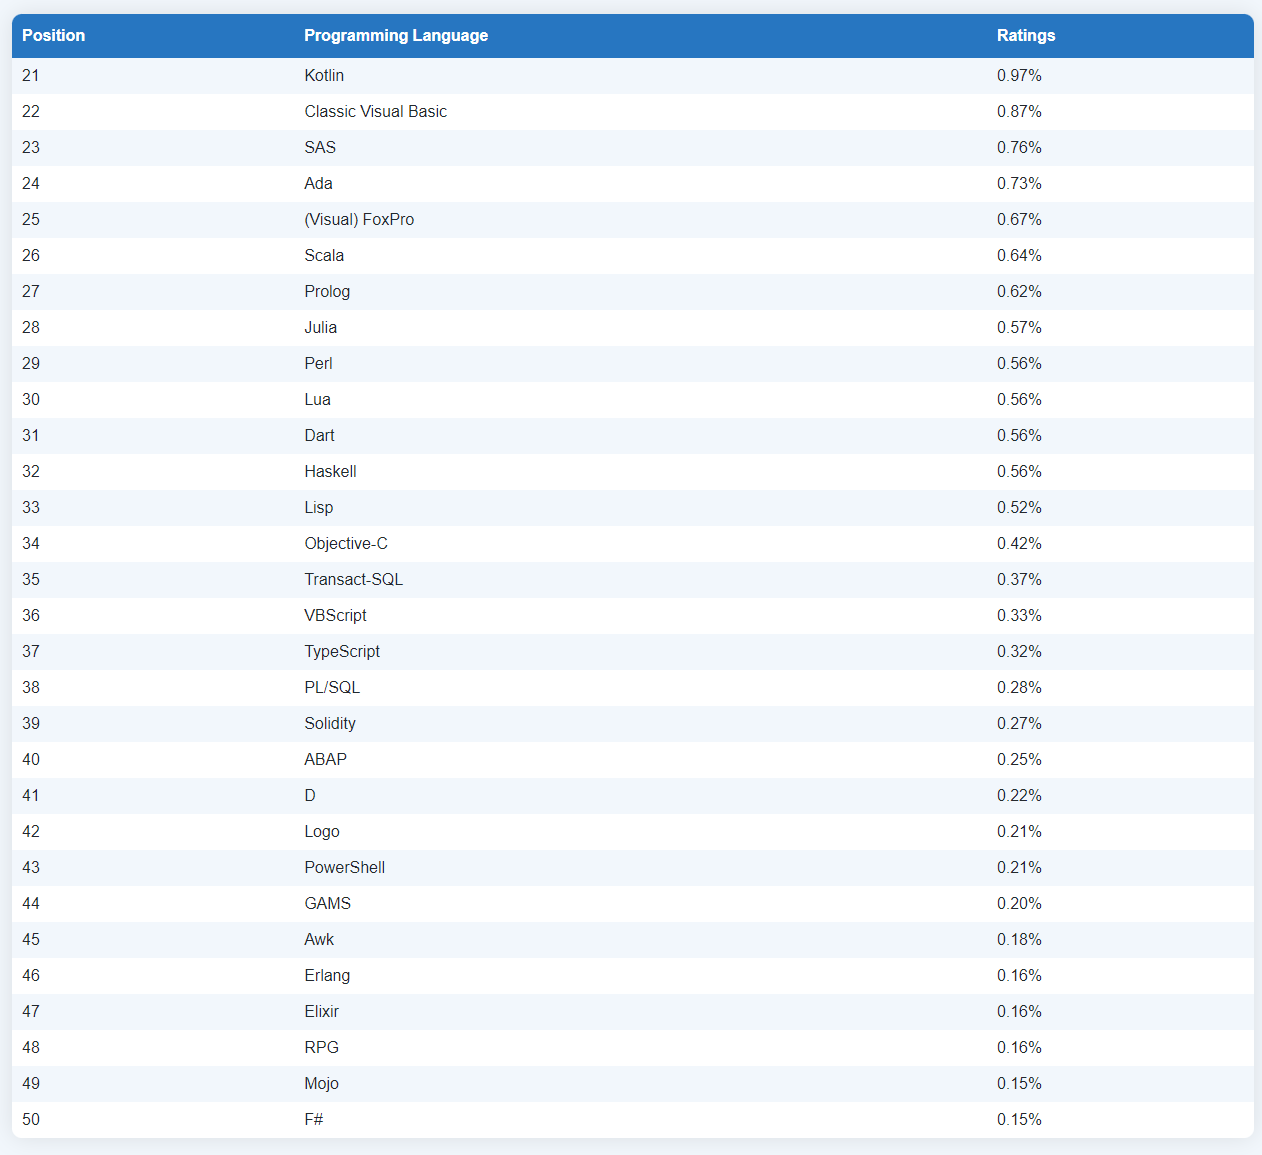Select Solidity in the table

coord(330,724)
